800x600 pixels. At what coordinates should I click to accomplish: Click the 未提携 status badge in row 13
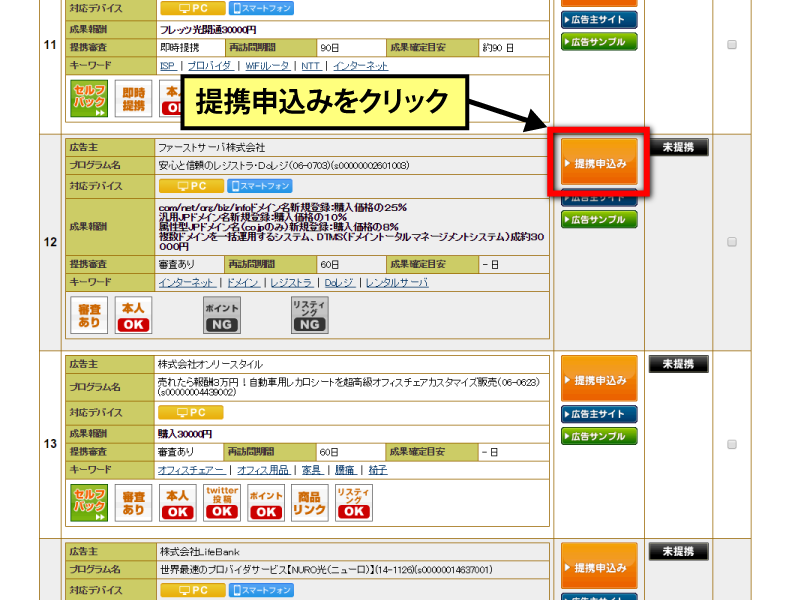678,363
